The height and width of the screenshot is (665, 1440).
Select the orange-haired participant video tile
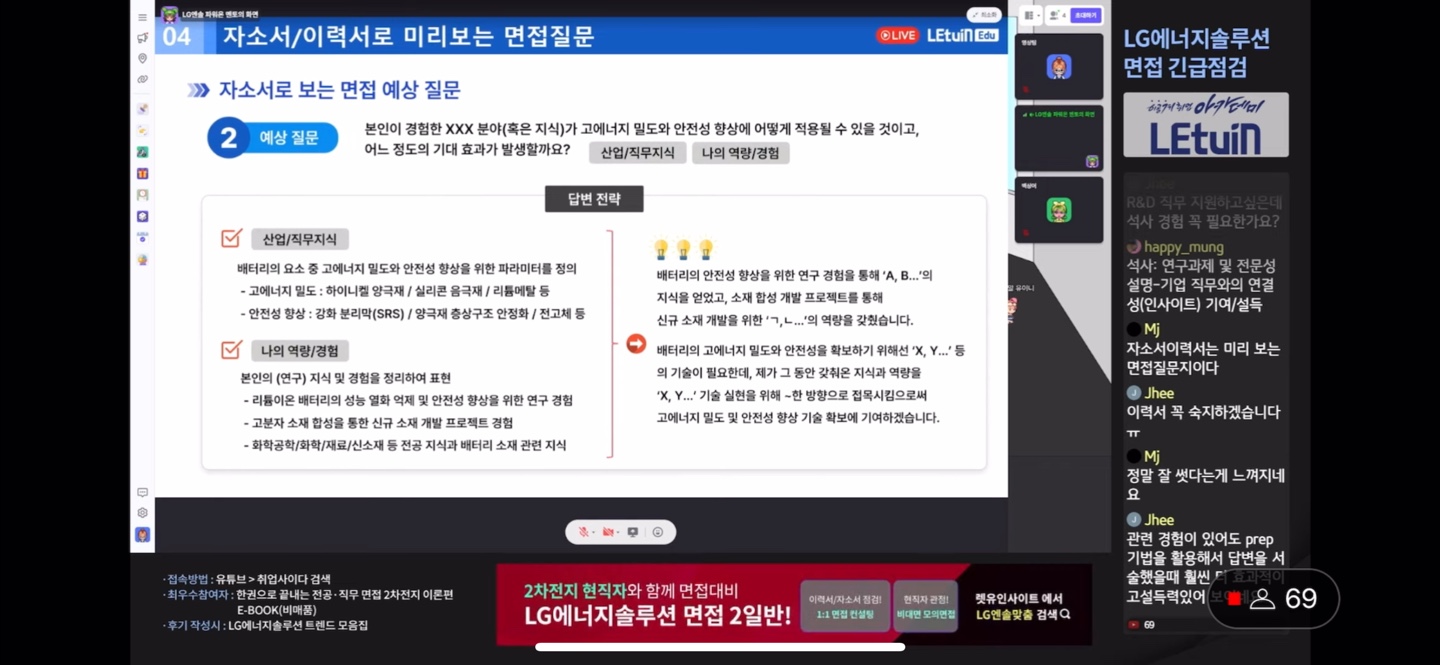tap(1059, 67)
